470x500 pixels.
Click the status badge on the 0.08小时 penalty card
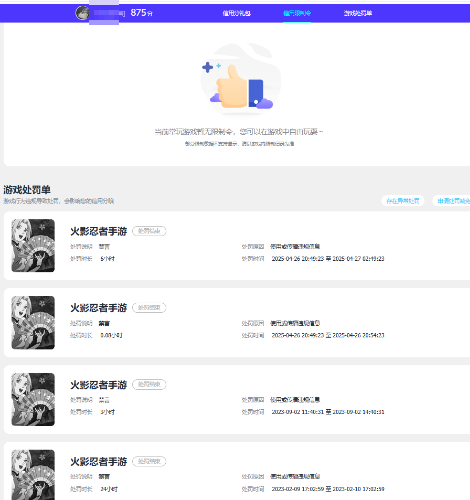(x=149, y=308)
